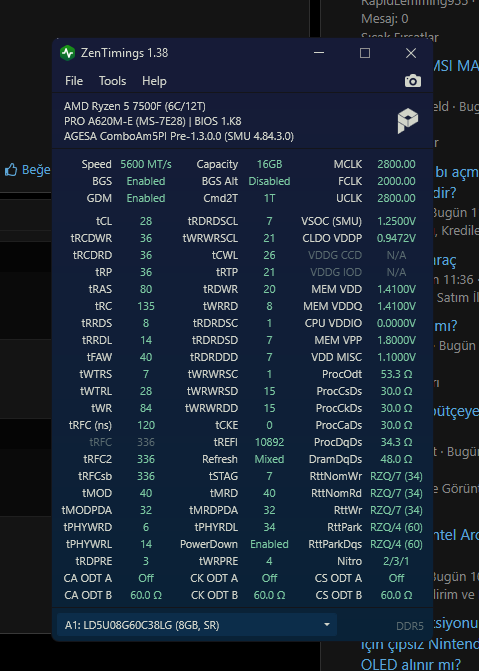Viewport: 479px width, 671px height.
Task: Click the AGESA ComboAm5PI version line
Action: (x=179, y=136)
